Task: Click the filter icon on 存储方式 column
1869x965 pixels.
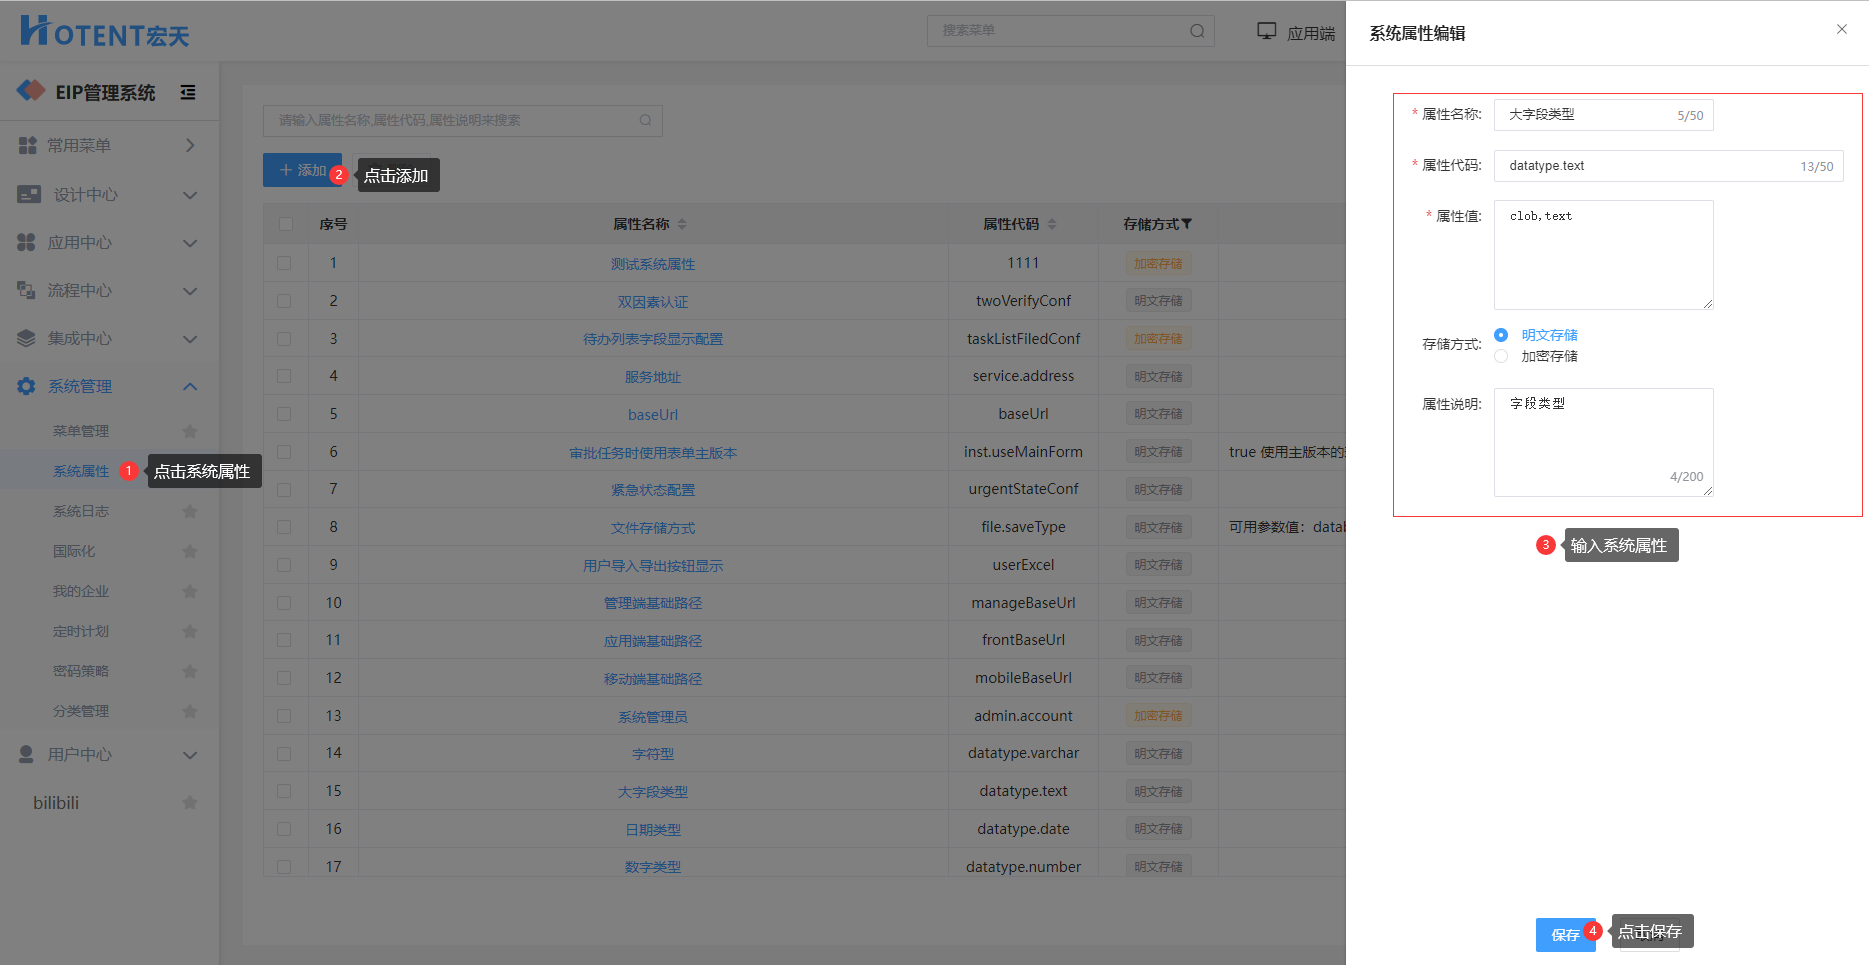Action: coord(1187,224)
